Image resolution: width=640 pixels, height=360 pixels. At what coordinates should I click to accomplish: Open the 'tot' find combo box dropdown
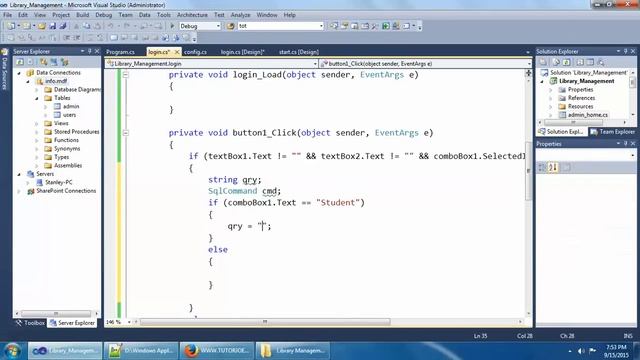(321, 26)
